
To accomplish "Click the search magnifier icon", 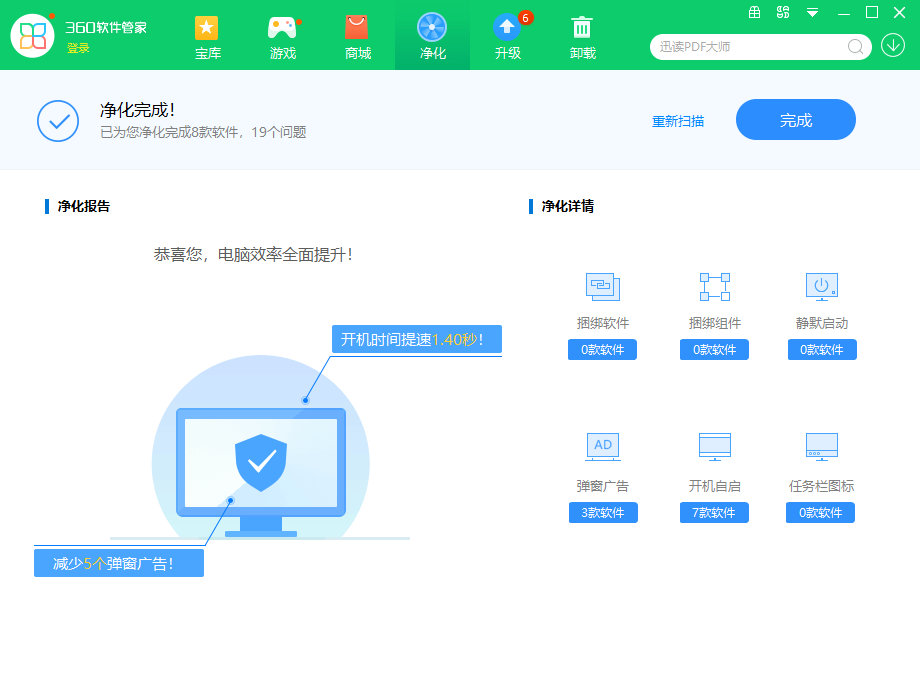I will tap(855, 46).
